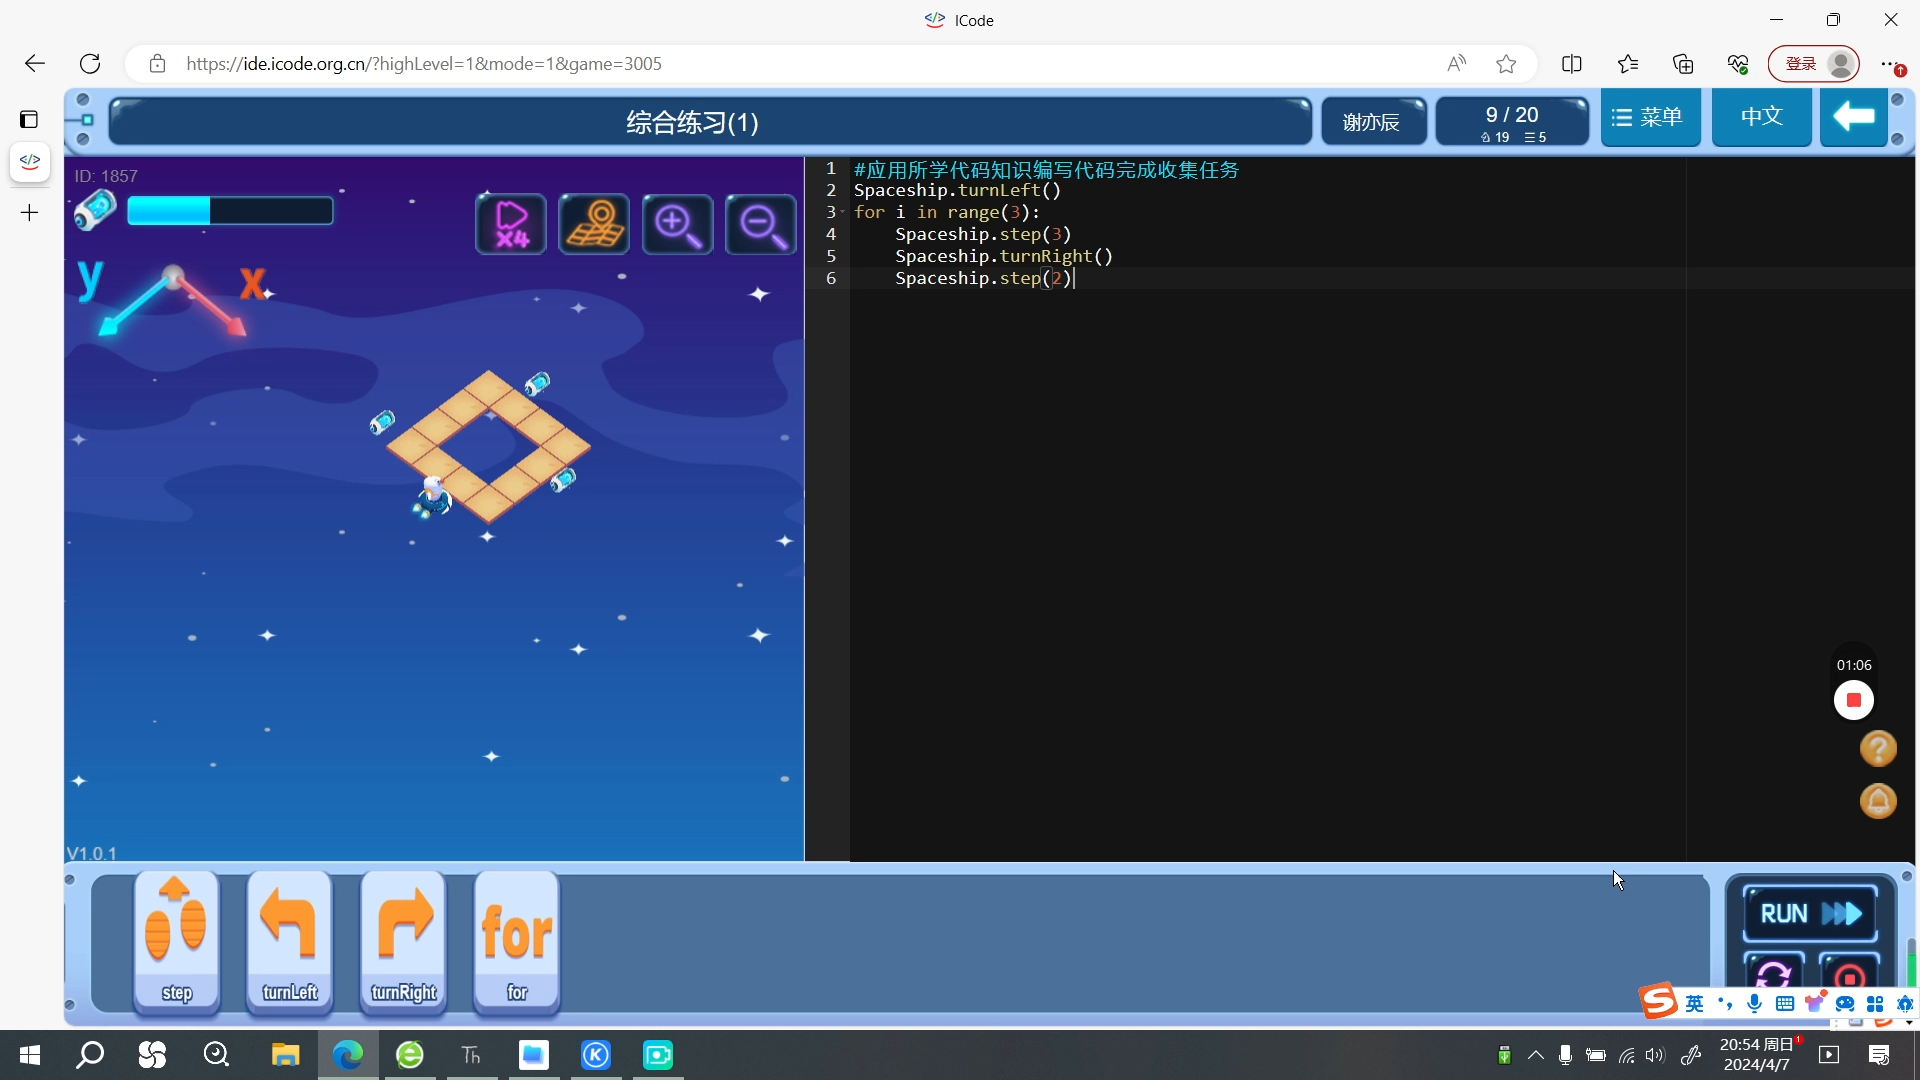
Task: Select the x4 speed playback icon
Action: pyautogui.click(x=510, y=224)
